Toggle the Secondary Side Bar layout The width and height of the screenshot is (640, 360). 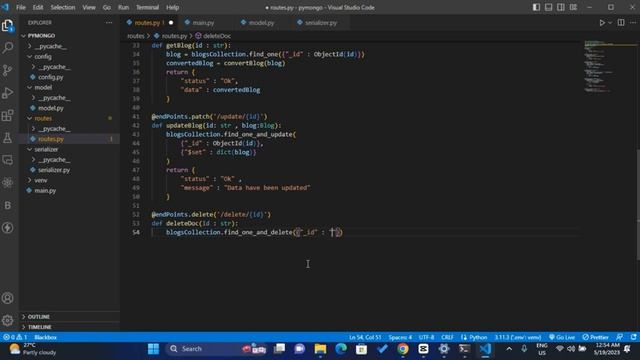click(x=561, y=7)
